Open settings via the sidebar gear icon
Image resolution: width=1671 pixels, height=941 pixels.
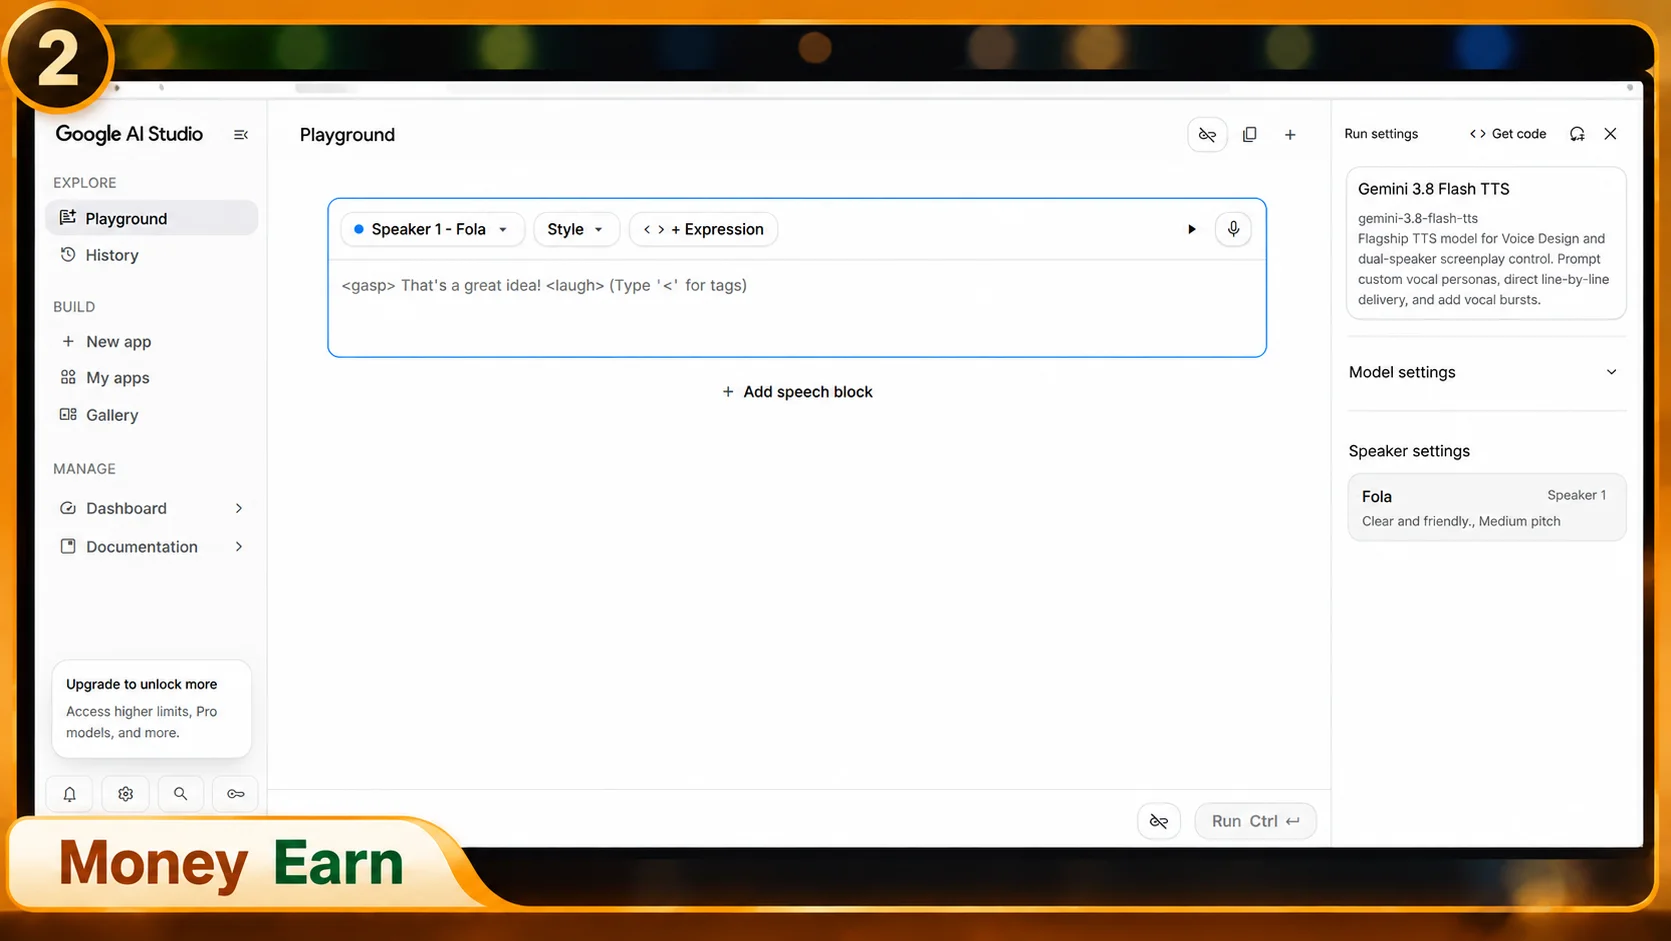(125, 794)
